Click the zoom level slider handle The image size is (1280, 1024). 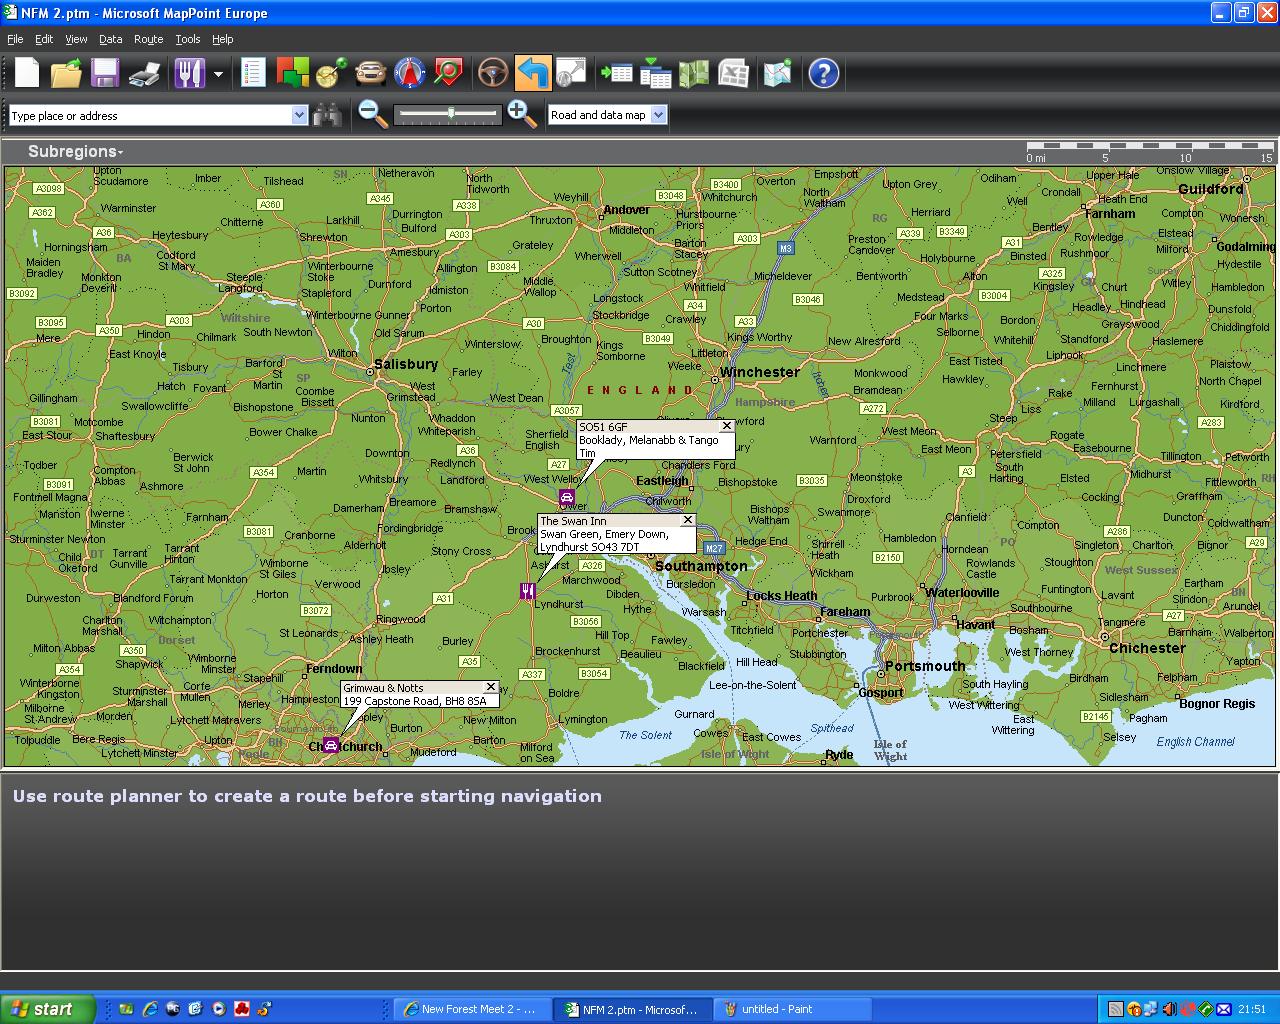click(x=451, y=114)
